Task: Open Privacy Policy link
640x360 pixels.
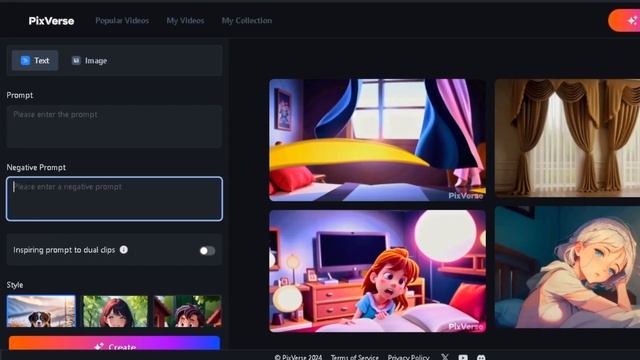Action: (x=409, y=357)
